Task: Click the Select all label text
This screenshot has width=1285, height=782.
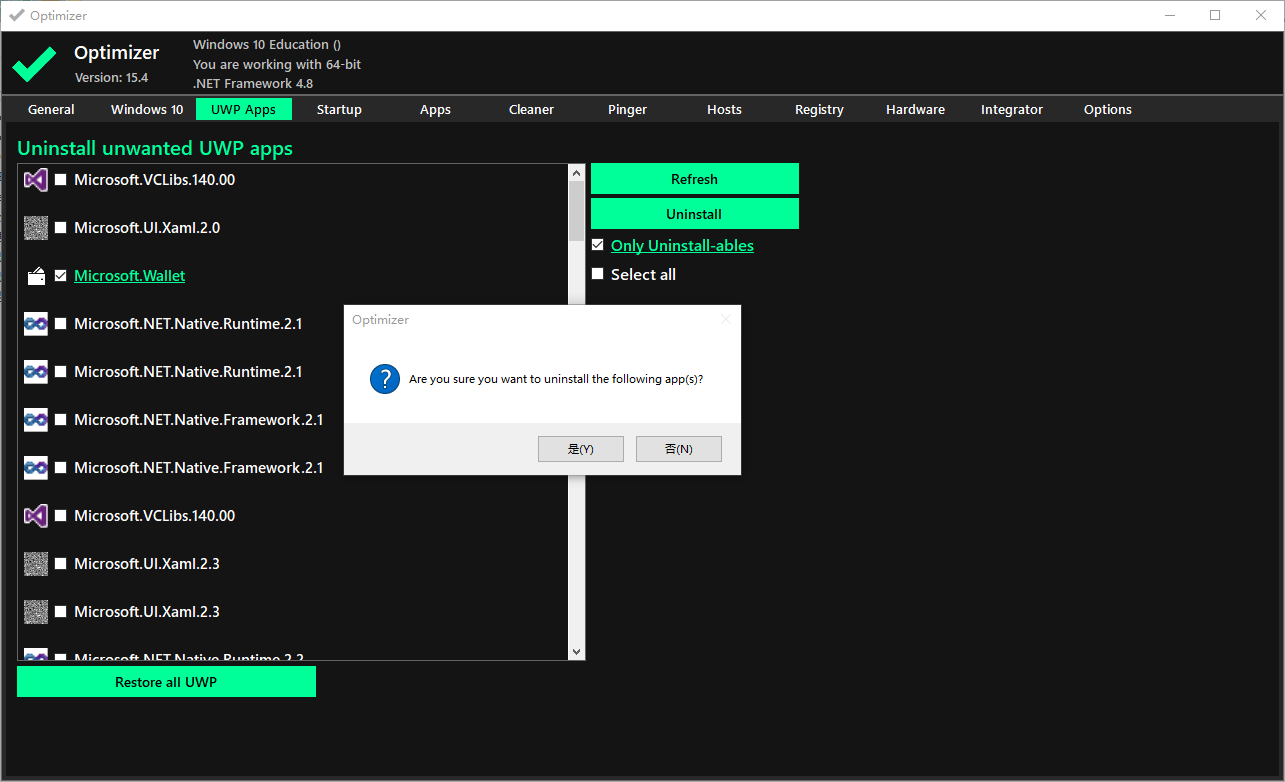Action: [x=643, y=274]
